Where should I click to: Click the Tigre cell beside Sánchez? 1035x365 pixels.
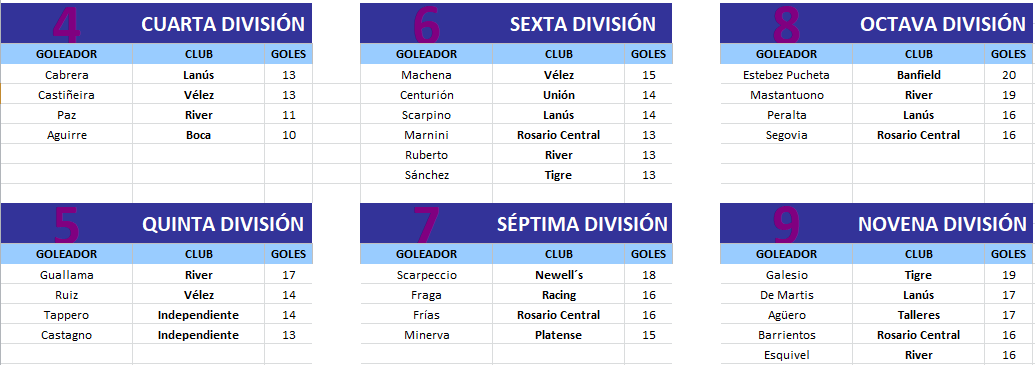(558, 175)
